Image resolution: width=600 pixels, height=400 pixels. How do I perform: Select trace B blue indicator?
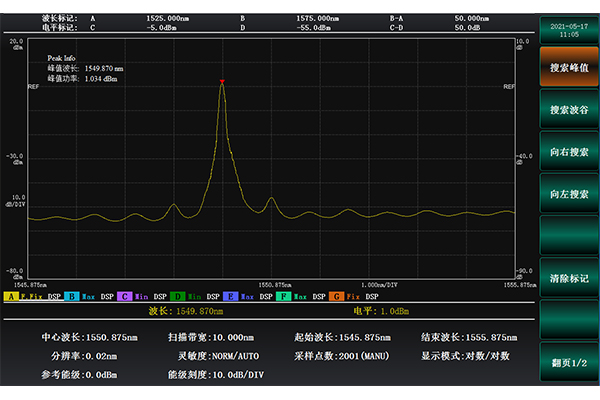71,297
